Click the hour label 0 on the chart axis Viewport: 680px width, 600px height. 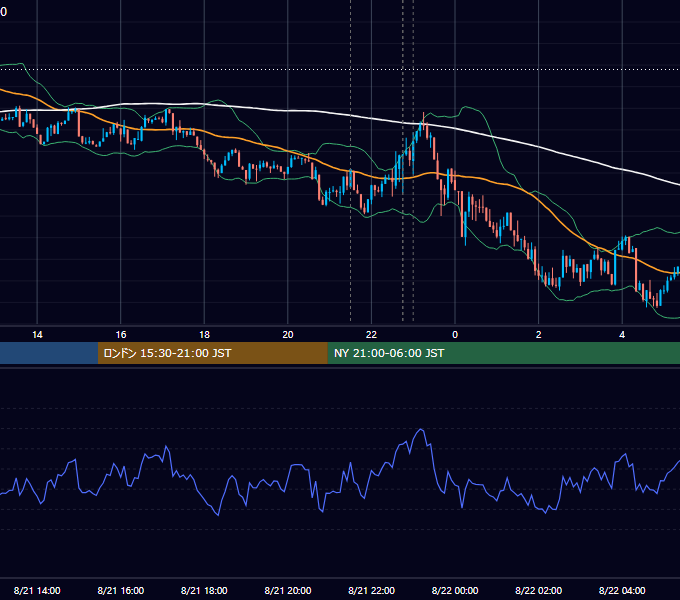click(455, 335)
